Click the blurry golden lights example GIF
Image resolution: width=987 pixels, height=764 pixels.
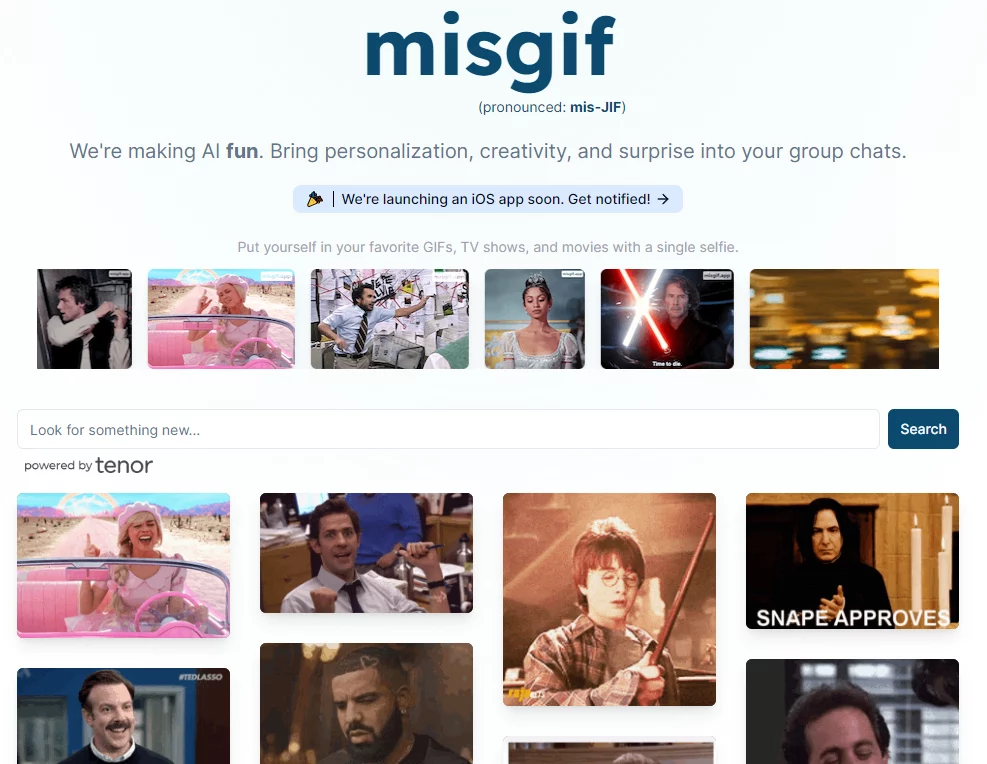[x=844, y=319]
